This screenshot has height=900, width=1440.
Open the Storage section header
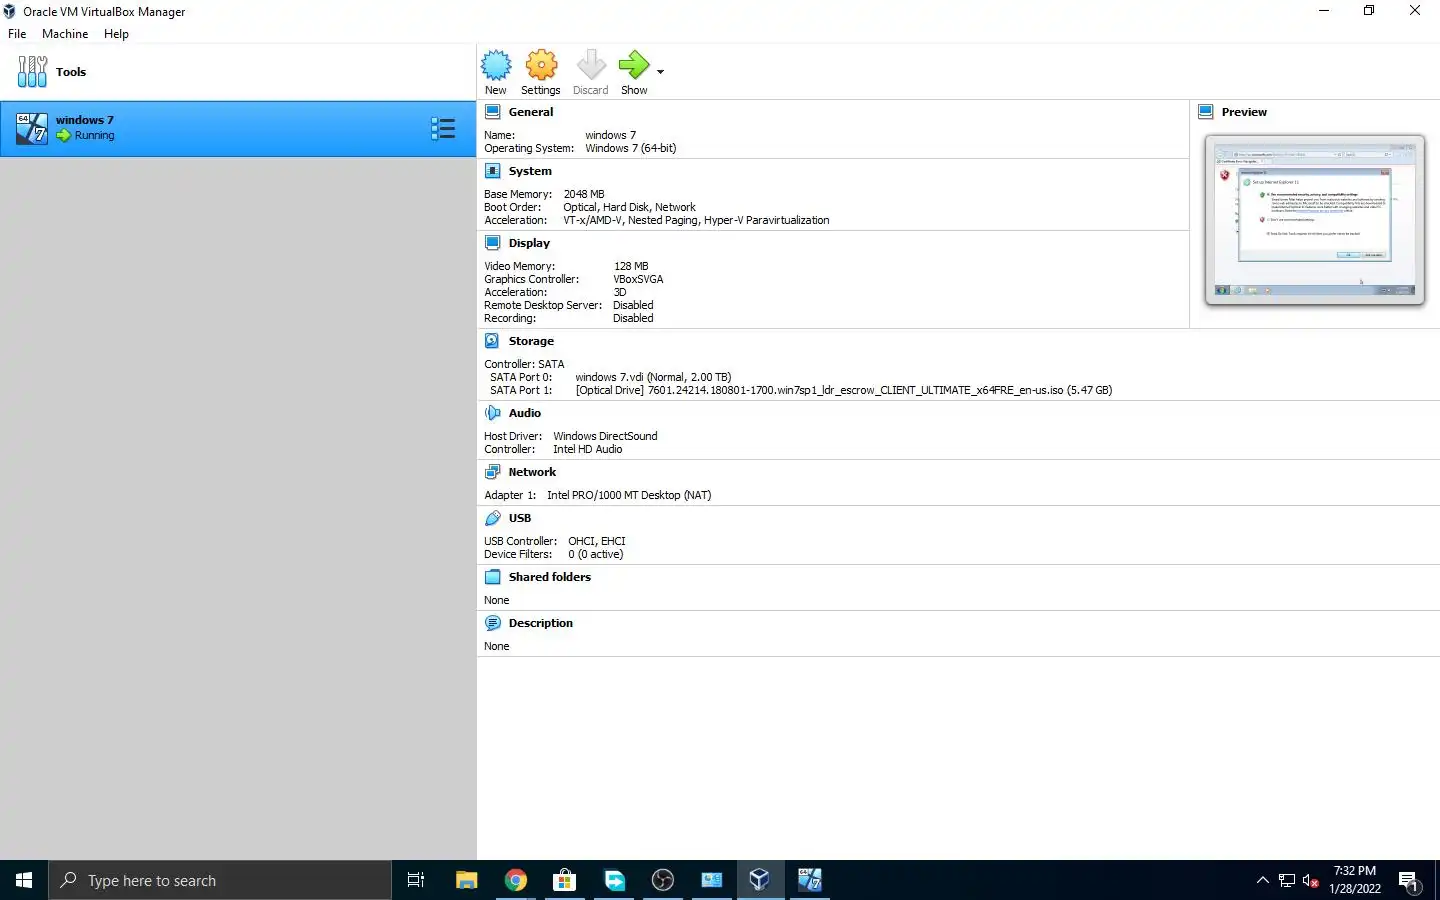tap(531, 341)
